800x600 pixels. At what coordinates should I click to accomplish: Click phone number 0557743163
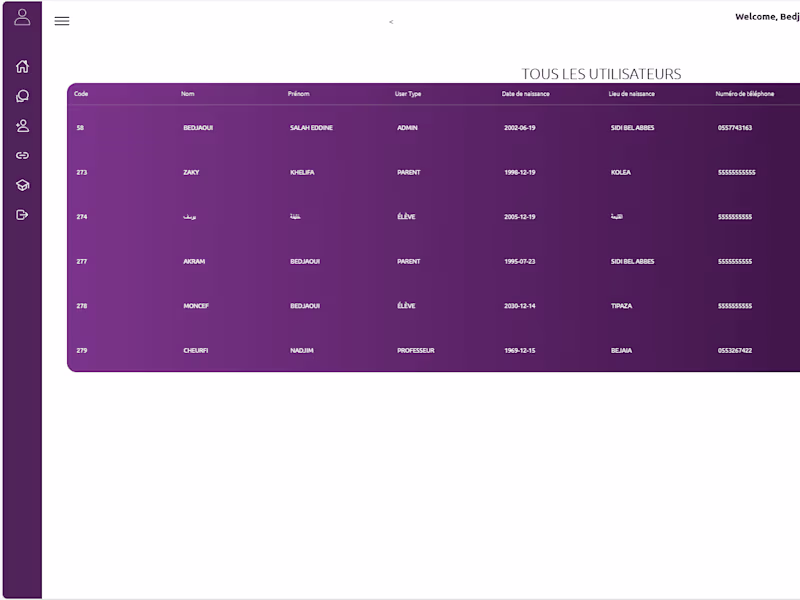click(735, 128)
